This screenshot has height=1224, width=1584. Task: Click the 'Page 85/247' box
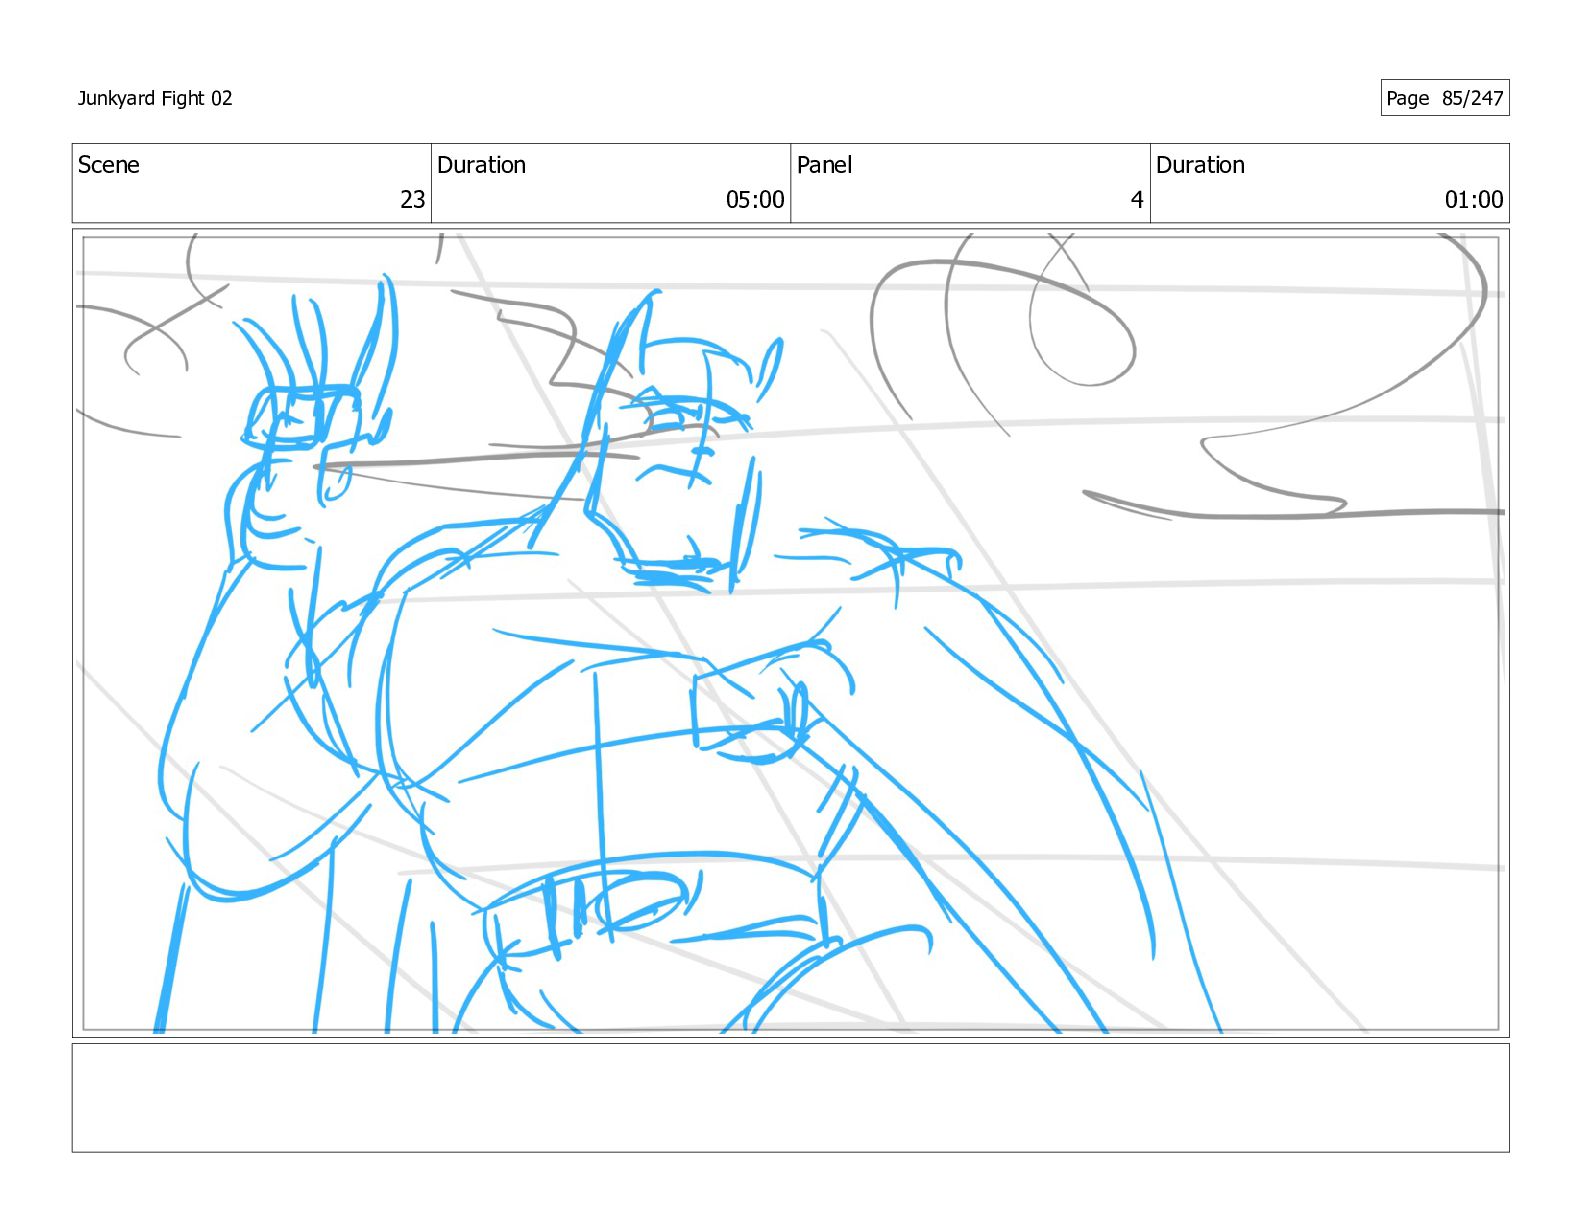click(x=1444, y=98)
